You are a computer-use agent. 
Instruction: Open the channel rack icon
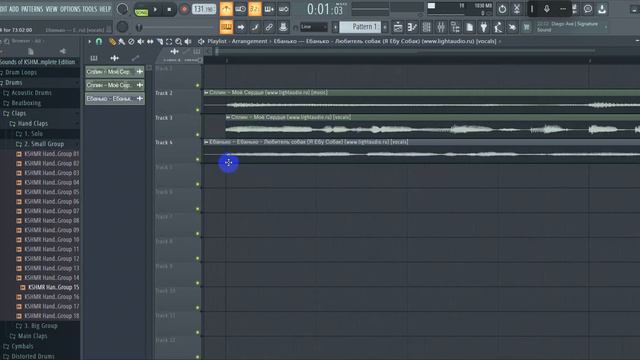click(x=427, y=27)
